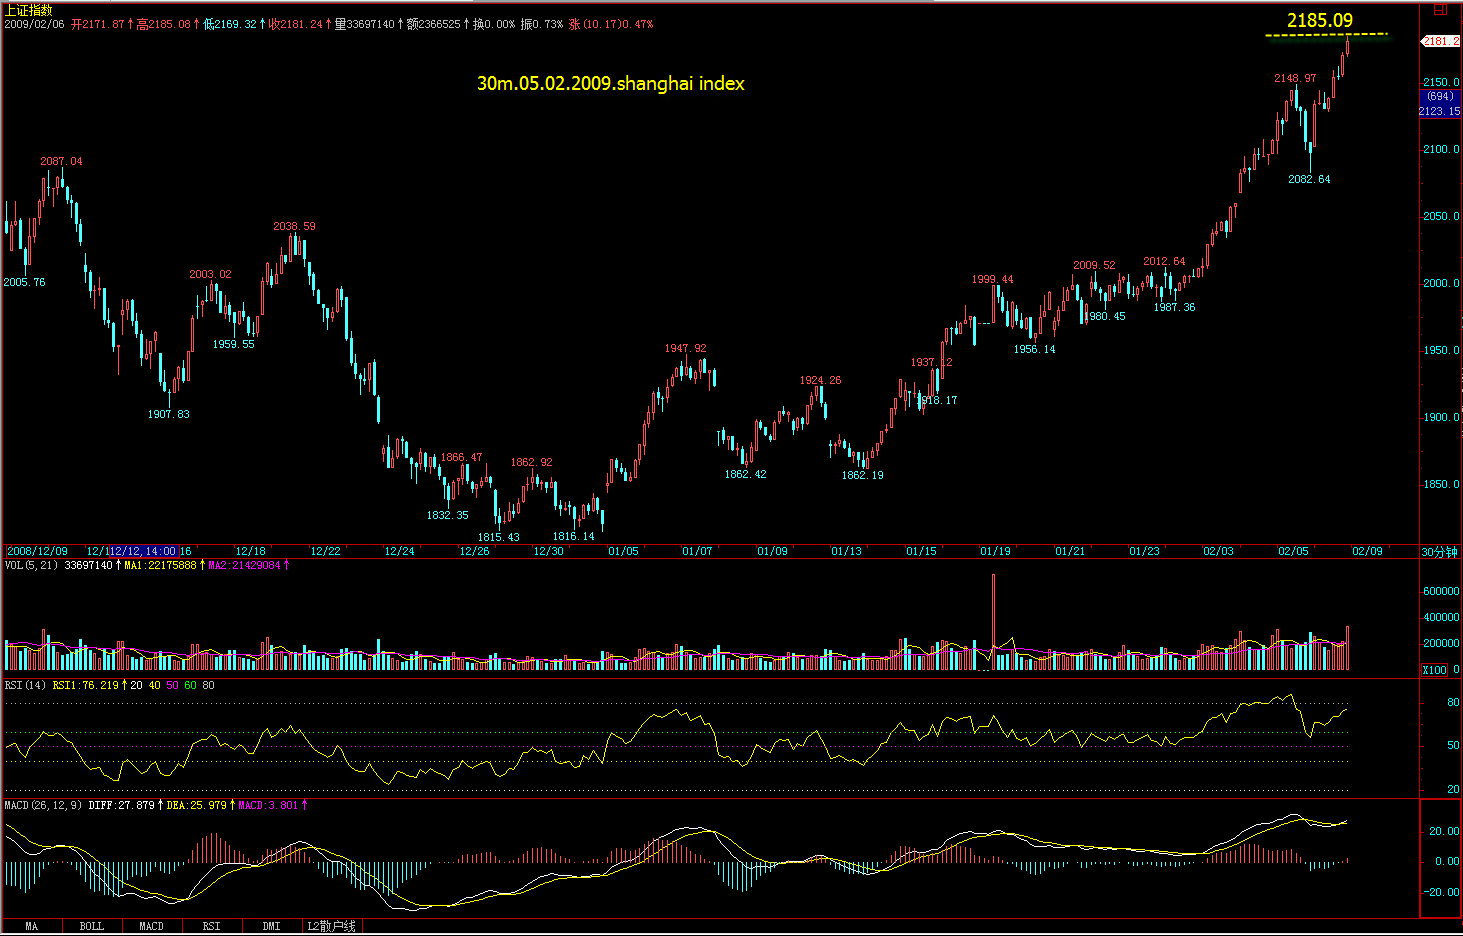Image resolution: width=1463 pixels, height=936 pixels.
Task: Click the X100 volume scale label
Action: click(x=1434, y=670)
